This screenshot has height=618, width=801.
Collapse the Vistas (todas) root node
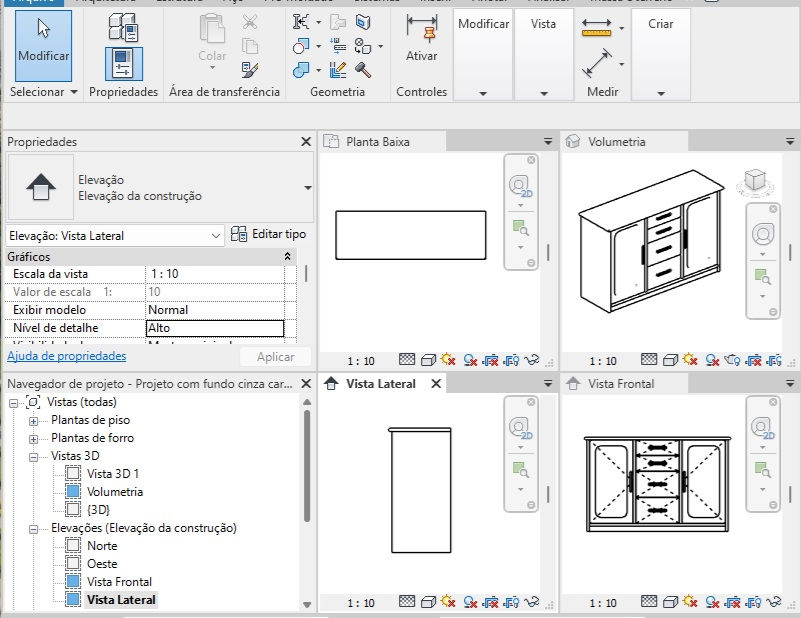click(14, 403)
